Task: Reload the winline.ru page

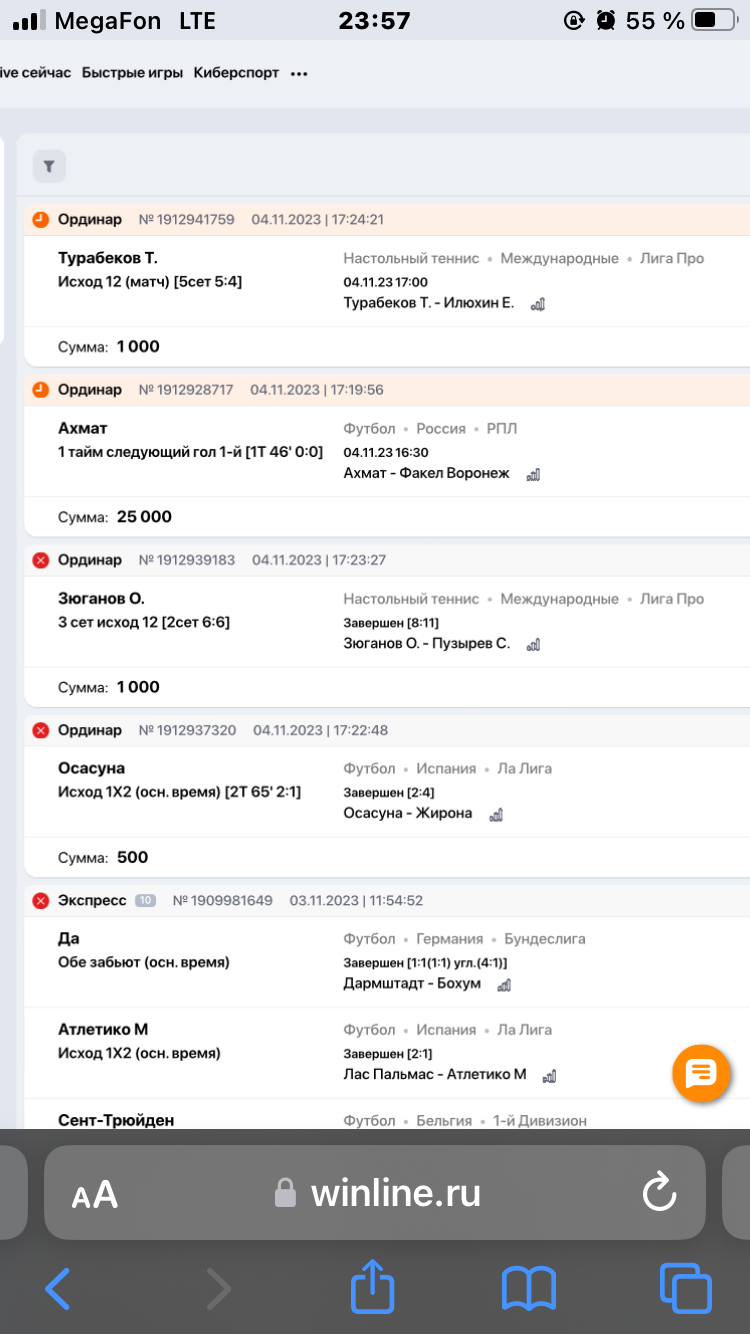Action: point(659,1192)
